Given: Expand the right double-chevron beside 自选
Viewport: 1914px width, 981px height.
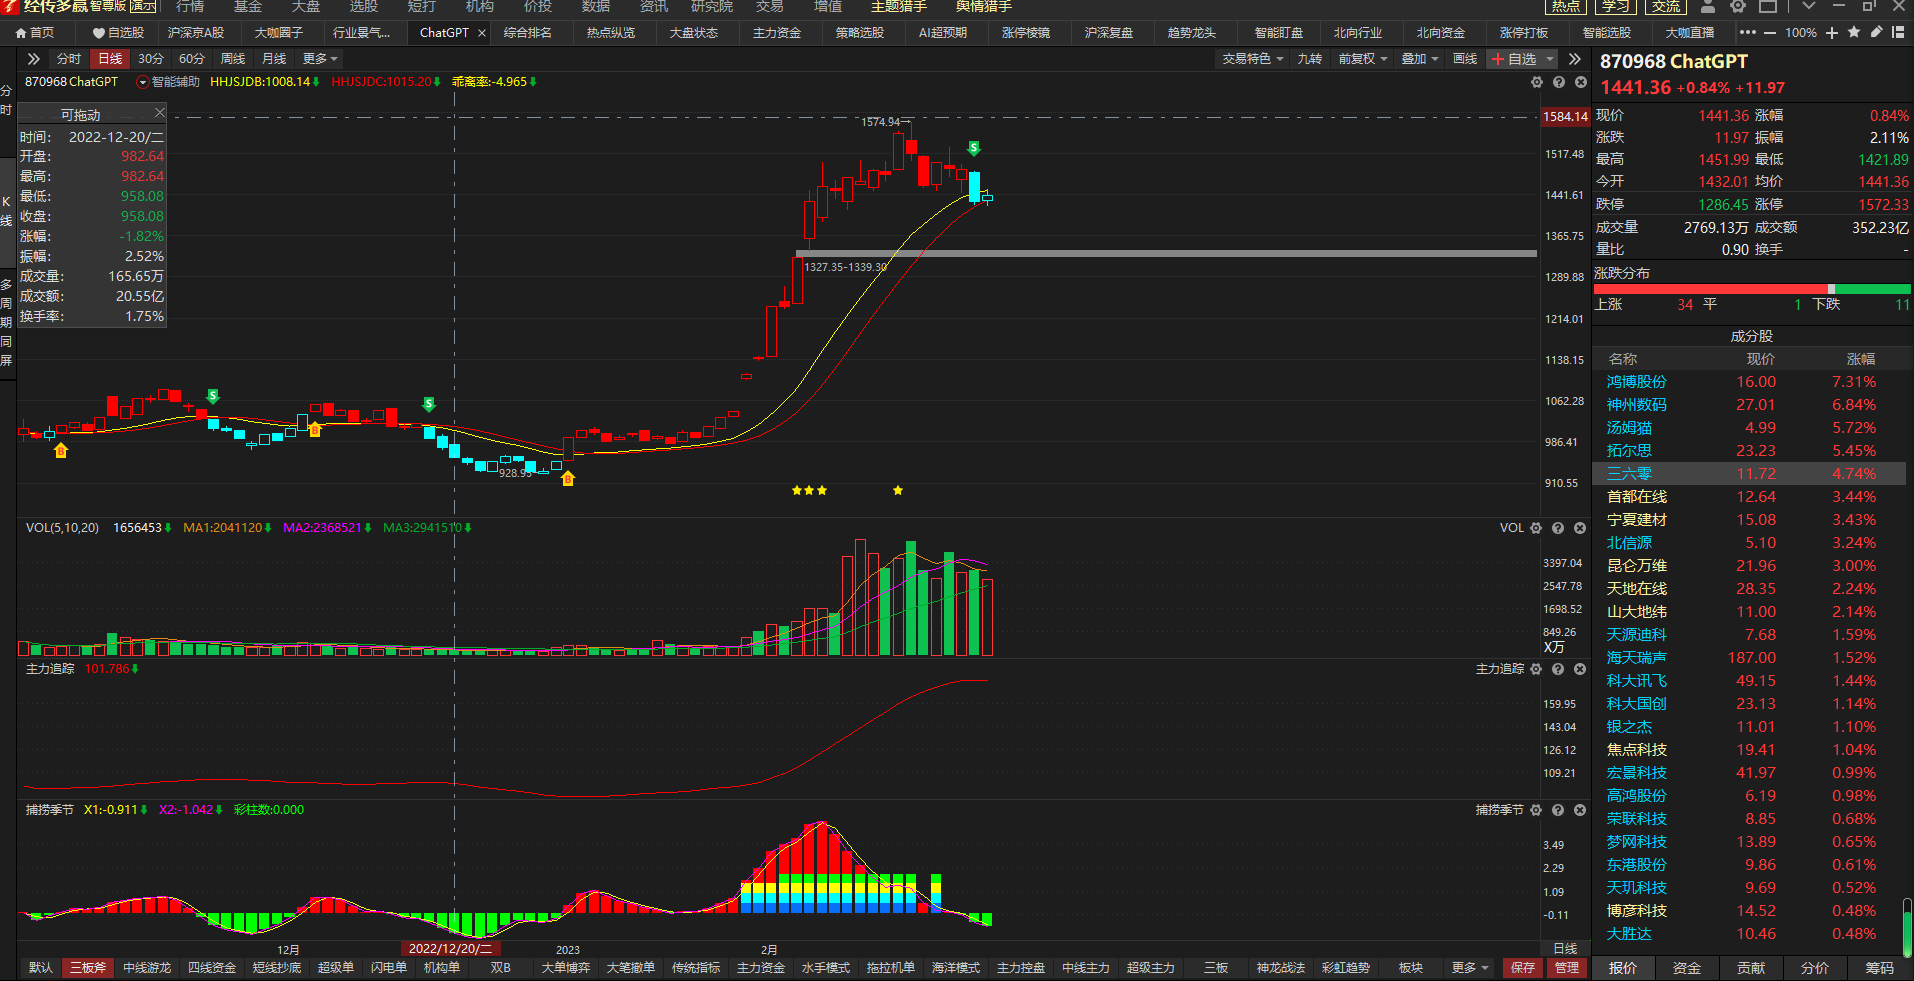Looking at the screenshot, I should (x=1575, y=59).
